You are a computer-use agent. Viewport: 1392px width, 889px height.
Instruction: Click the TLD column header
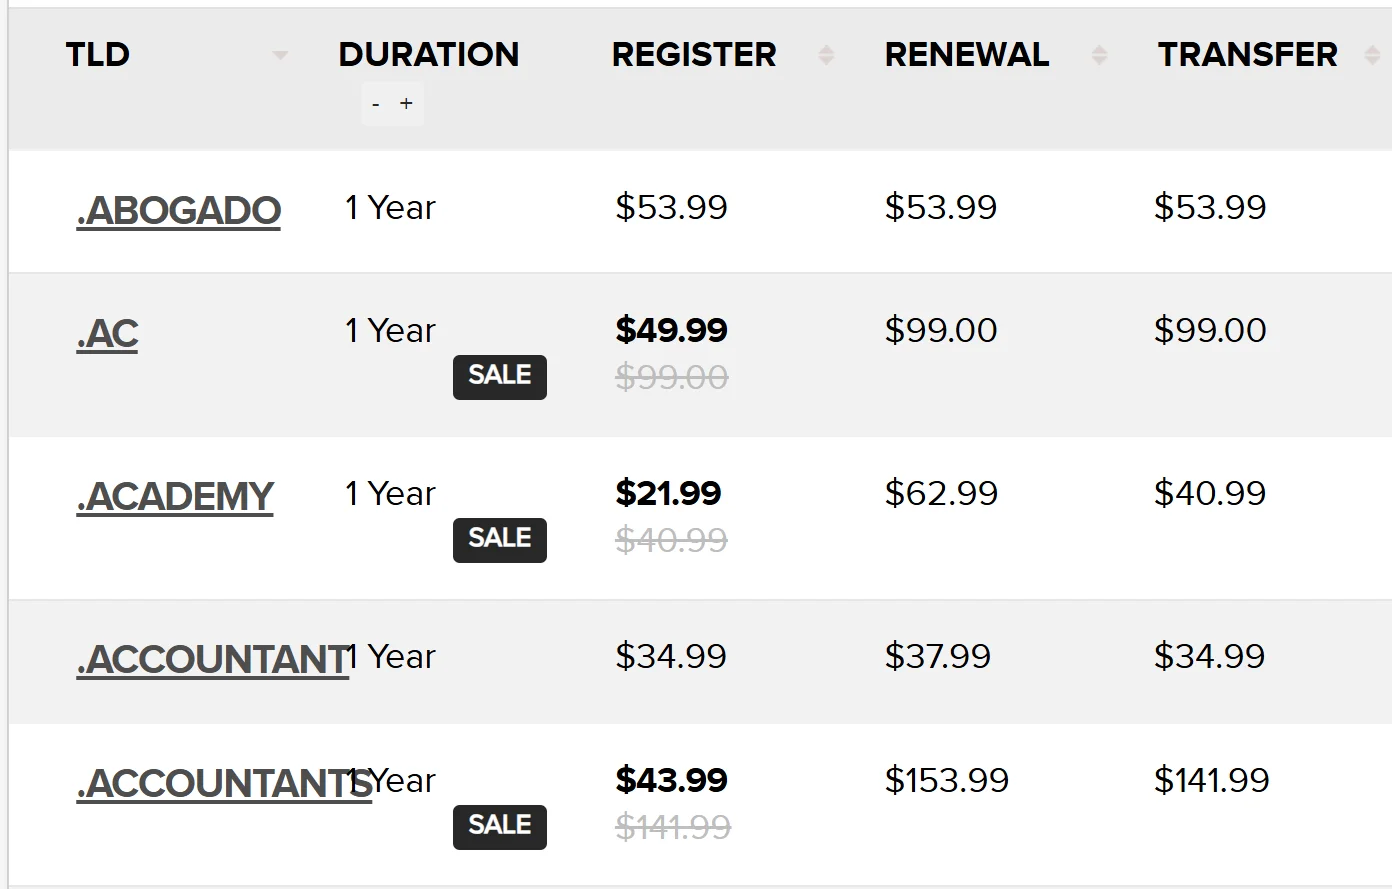98,54
